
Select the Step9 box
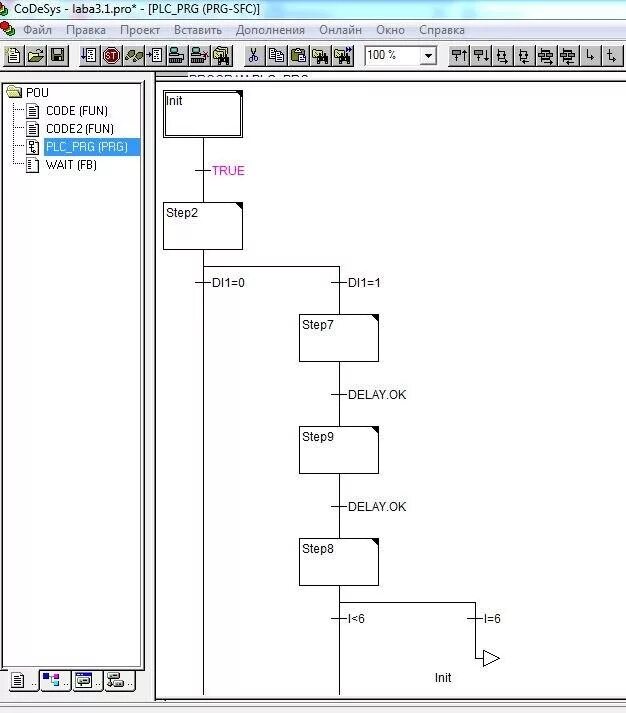click(x=339, y=450)
